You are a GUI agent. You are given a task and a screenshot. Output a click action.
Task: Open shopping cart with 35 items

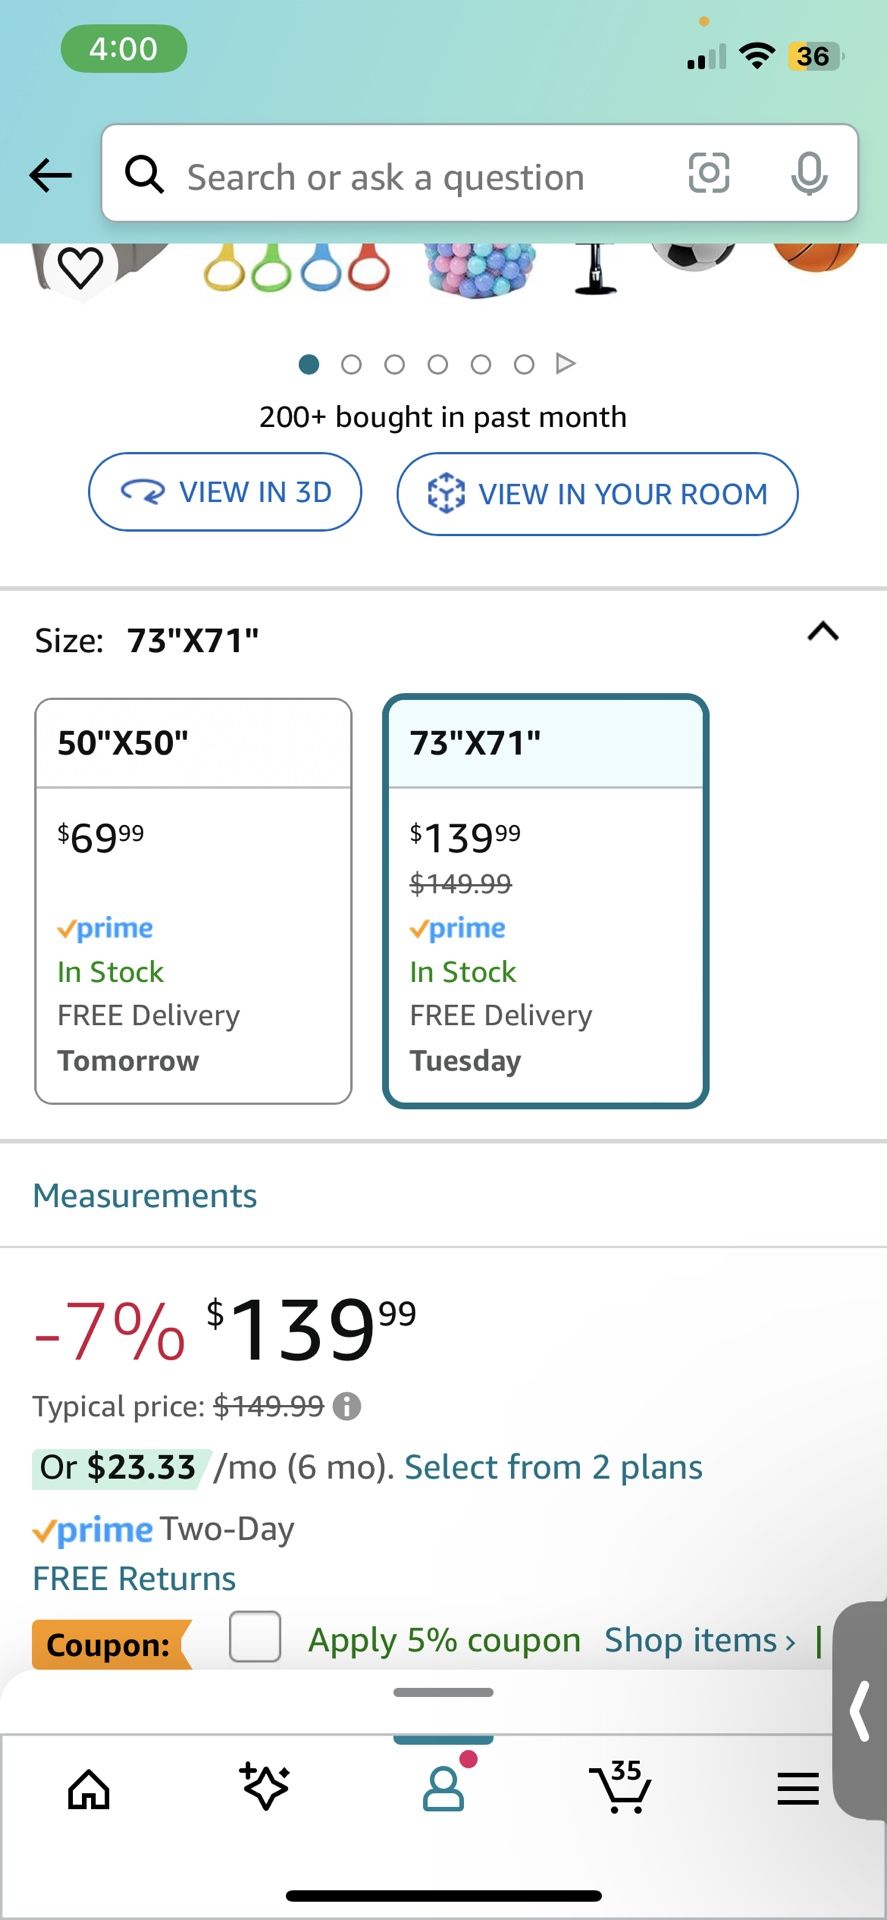coord(621,1787)
